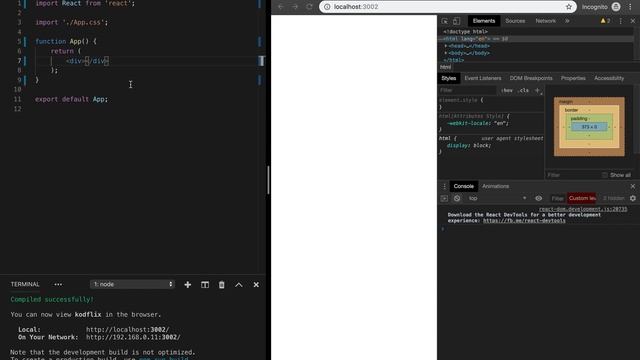Click the create live expression eye icon

tap(538, 198)
